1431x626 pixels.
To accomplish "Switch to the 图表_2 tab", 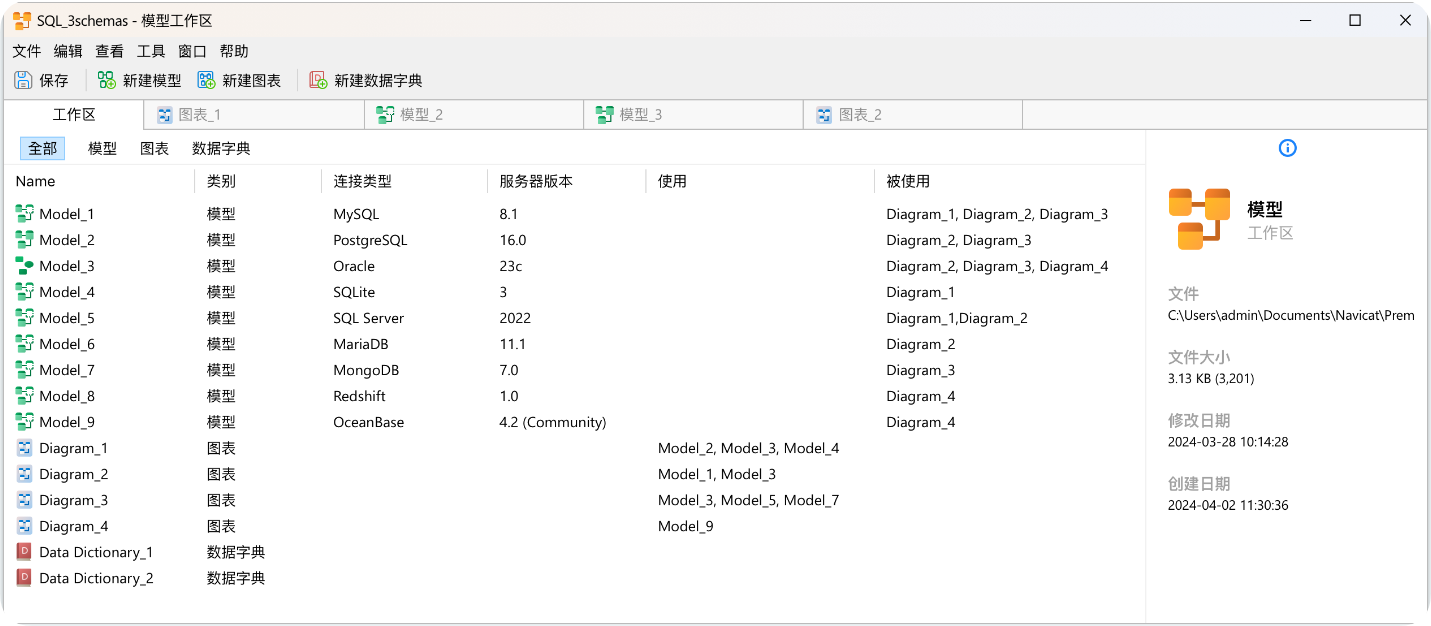I will pyautogui.click(x=913, y=115).
